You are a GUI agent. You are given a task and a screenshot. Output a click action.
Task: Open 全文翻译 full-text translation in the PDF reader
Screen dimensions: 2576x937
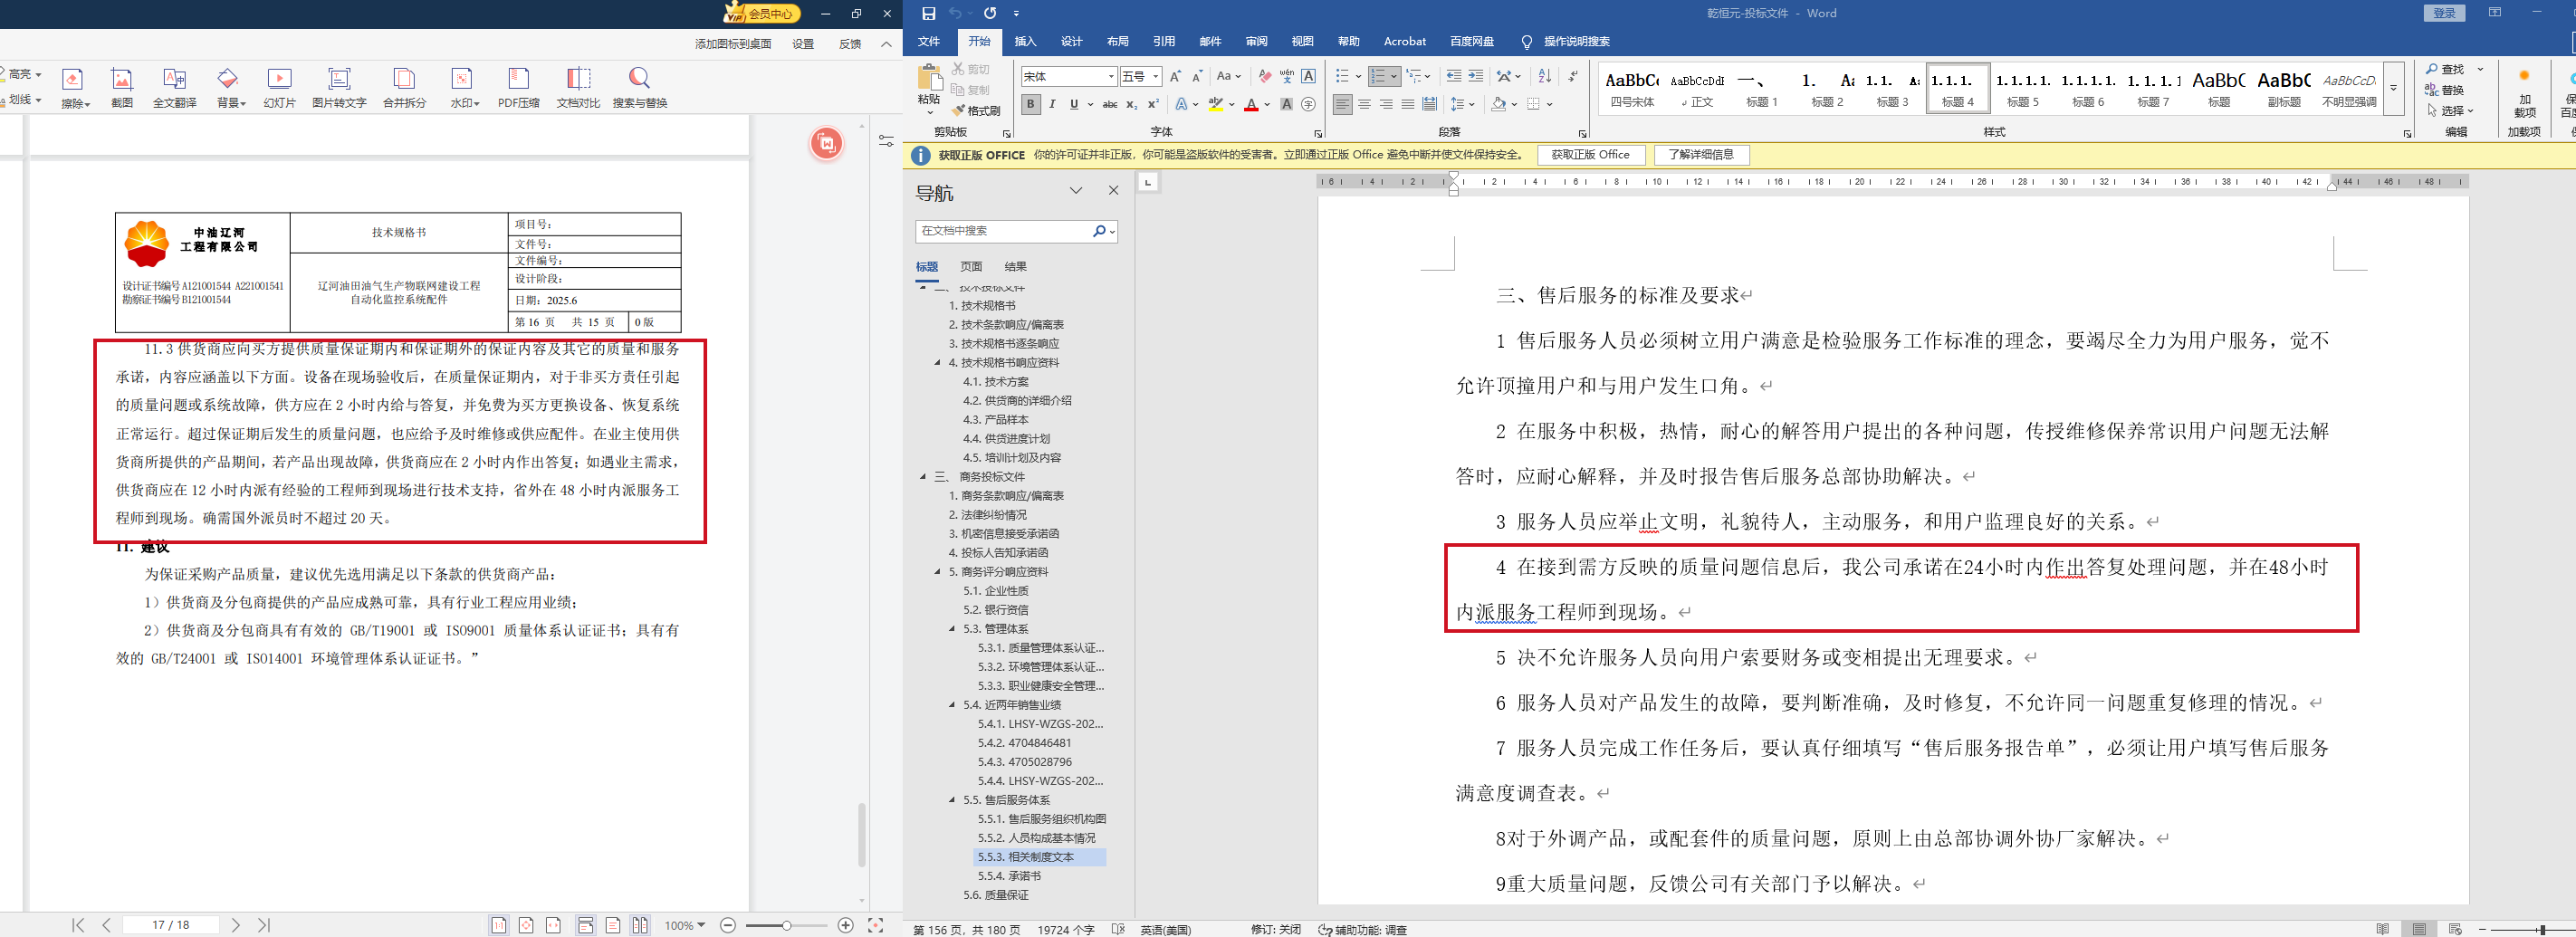click(174, 87)
